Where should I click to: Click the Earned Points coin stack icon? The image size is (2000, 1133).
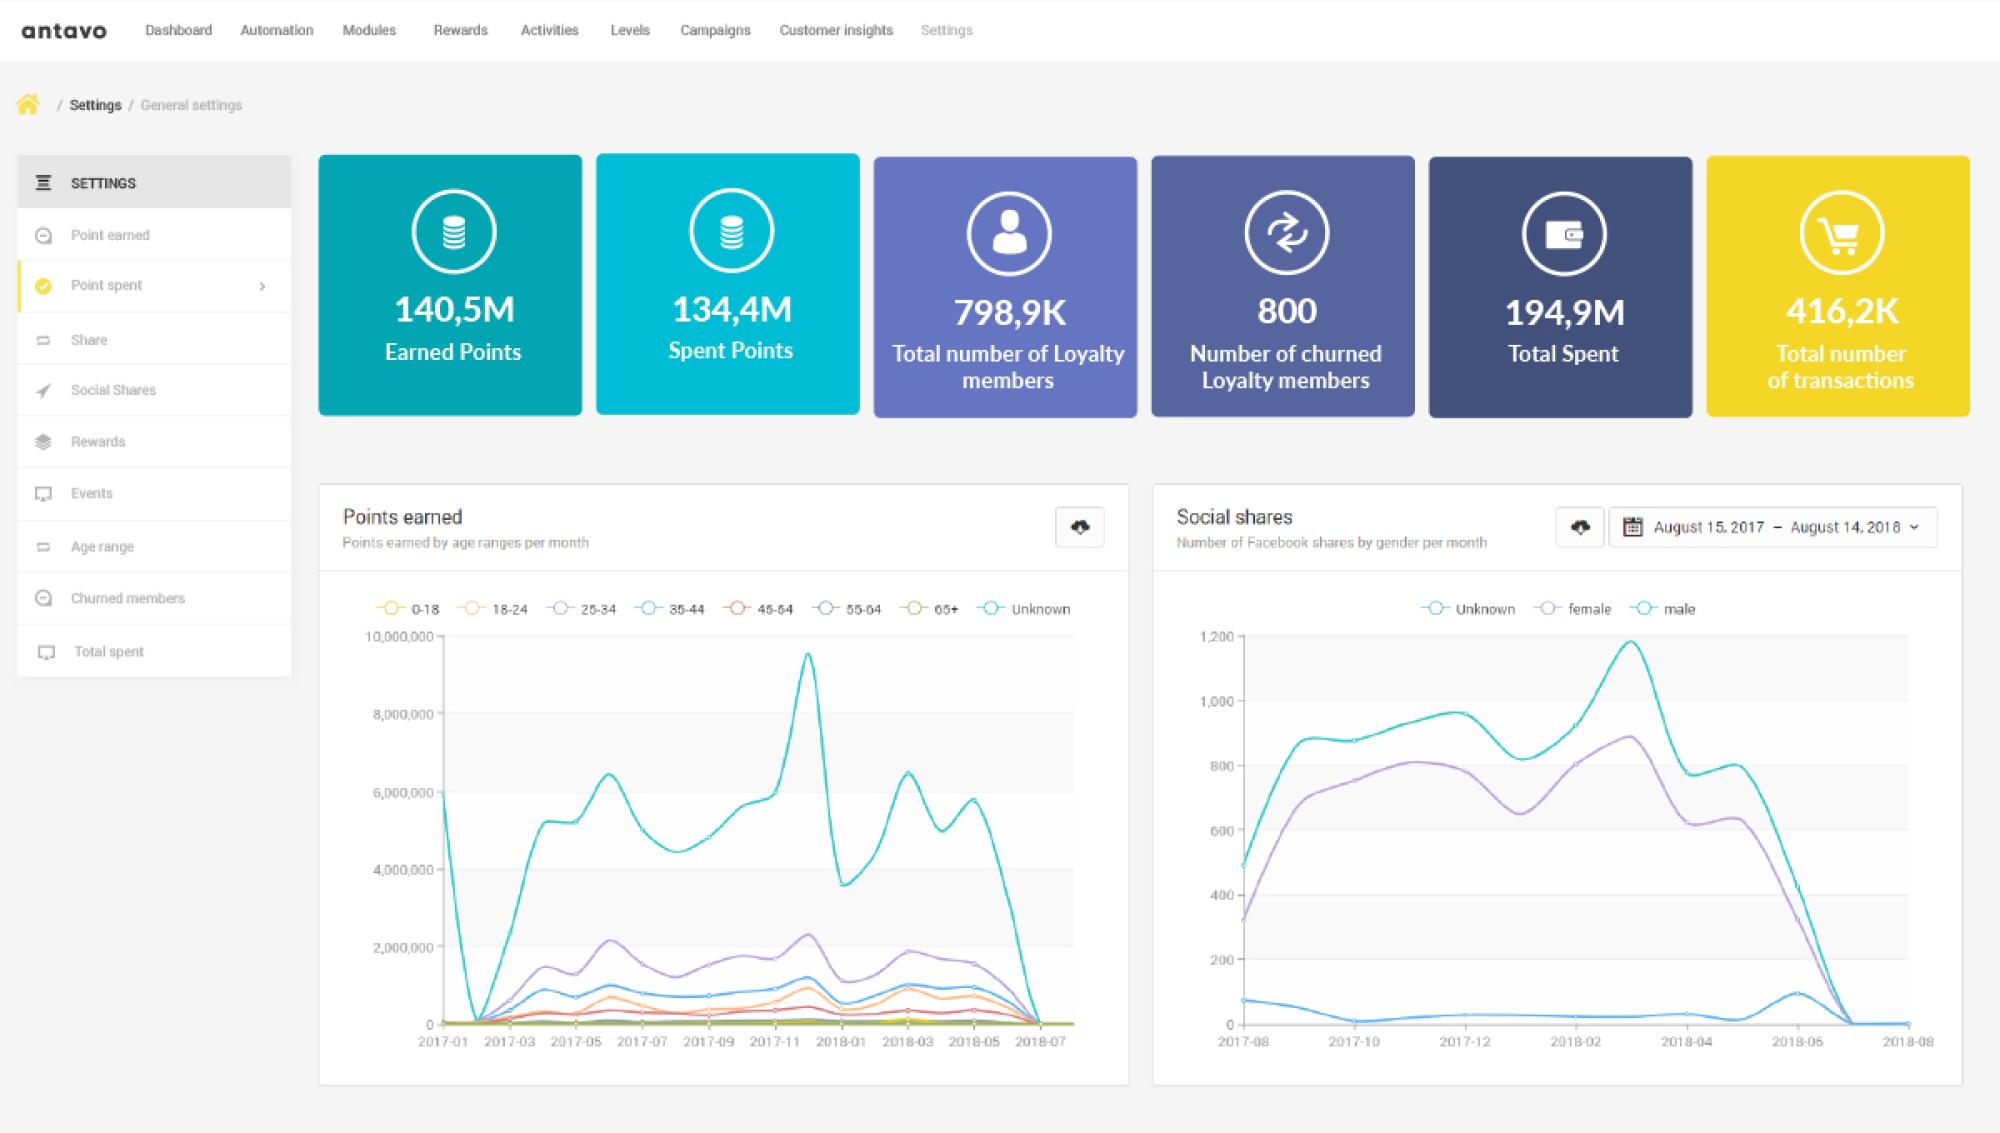coord(453,231)
